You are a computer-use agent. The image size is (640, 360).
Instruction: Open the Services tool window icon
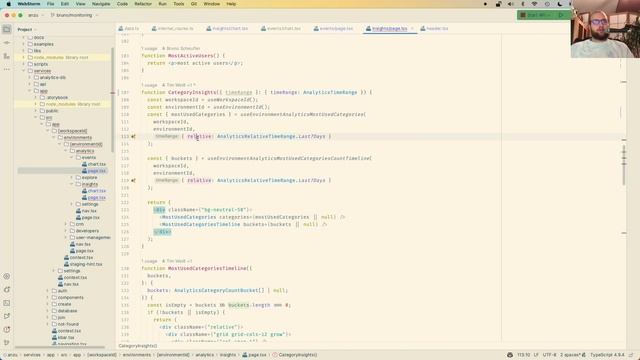coord(7,276)
